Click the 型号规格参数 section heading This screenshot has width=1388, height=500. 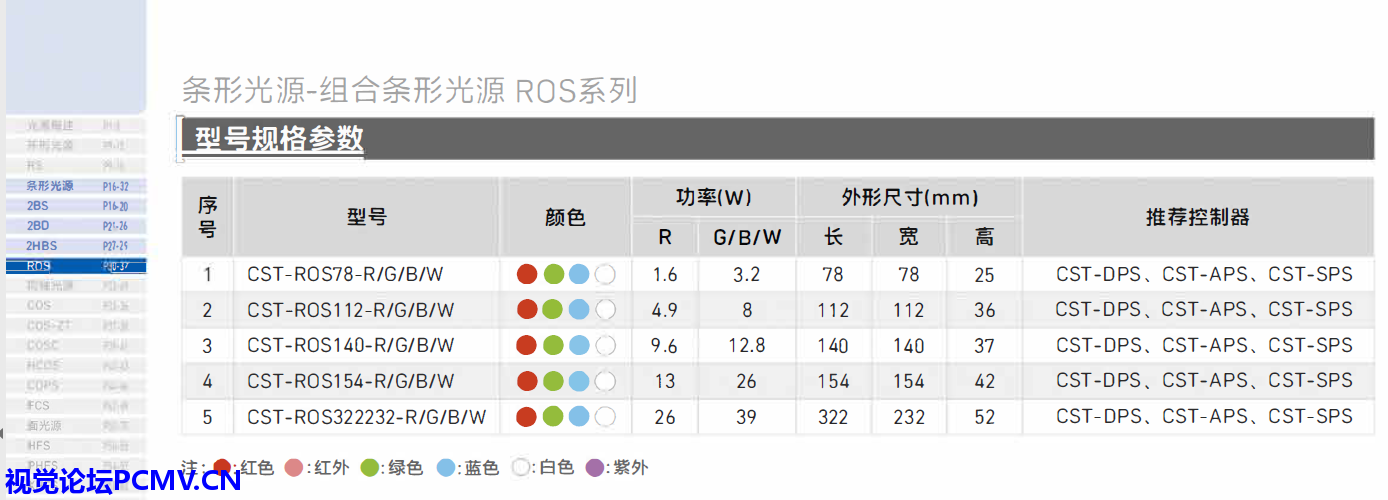point(279,139)
